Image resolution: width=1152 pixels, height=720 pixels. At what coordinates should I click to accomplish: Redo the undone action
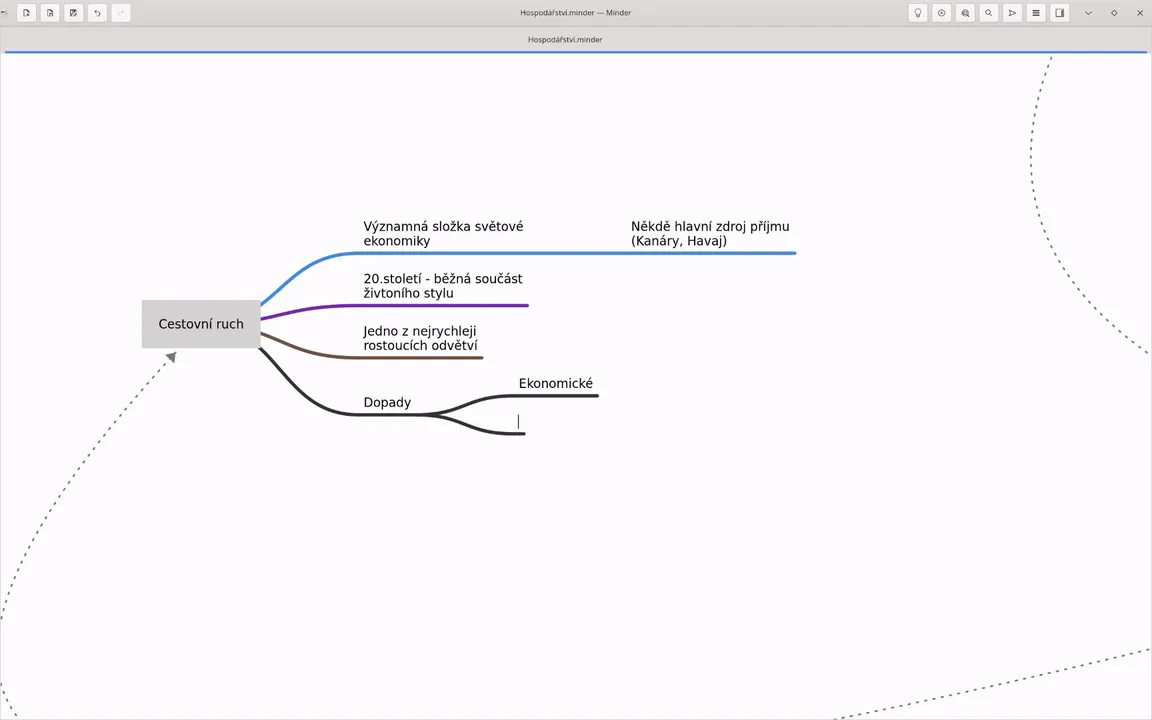click(121, 12)
